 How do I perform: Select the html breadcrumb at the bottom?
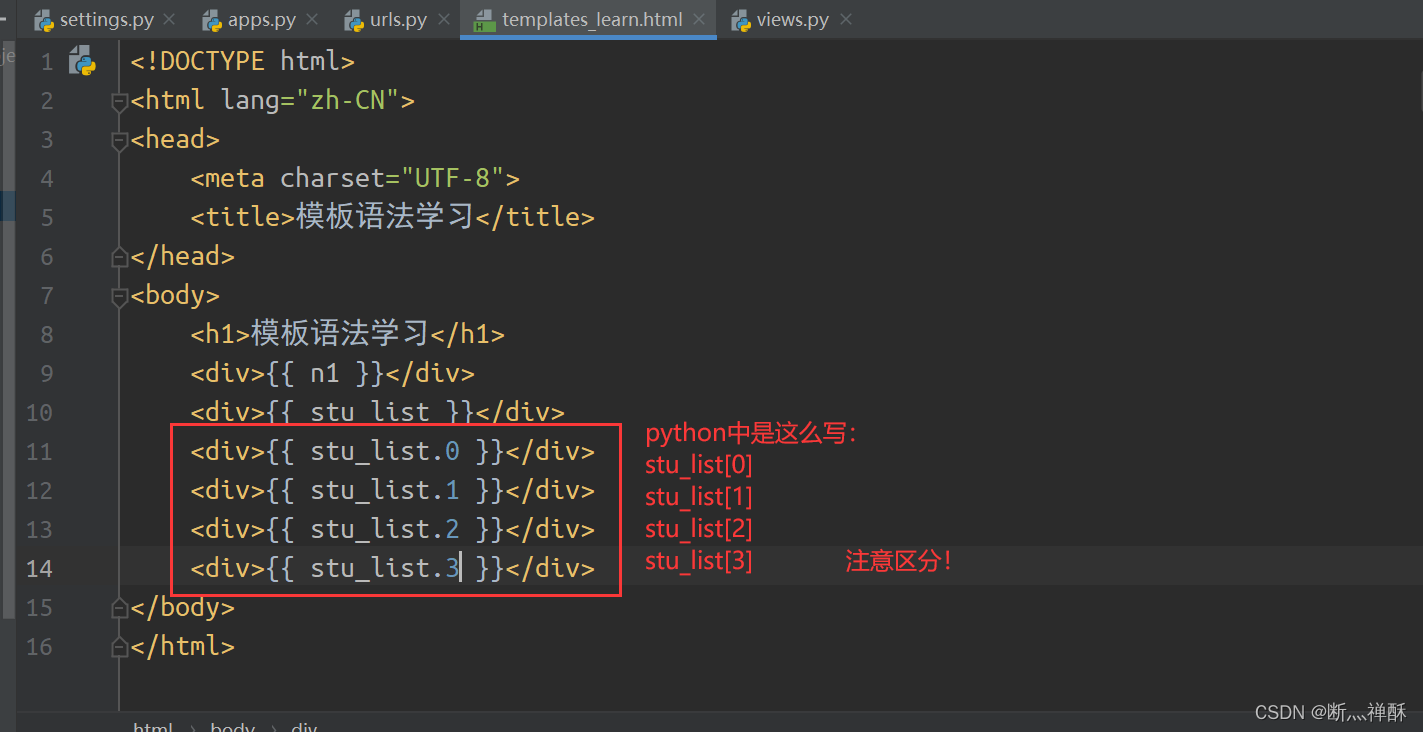[153, 727]
